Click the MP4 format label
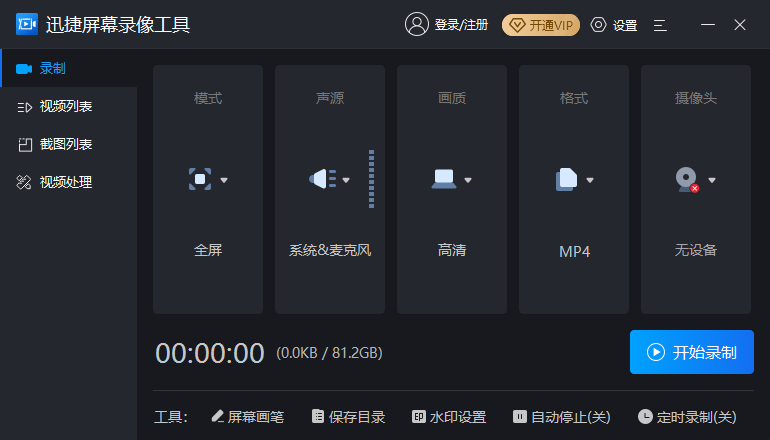This screenshot has width=770, height=440. tap(574, 251)
